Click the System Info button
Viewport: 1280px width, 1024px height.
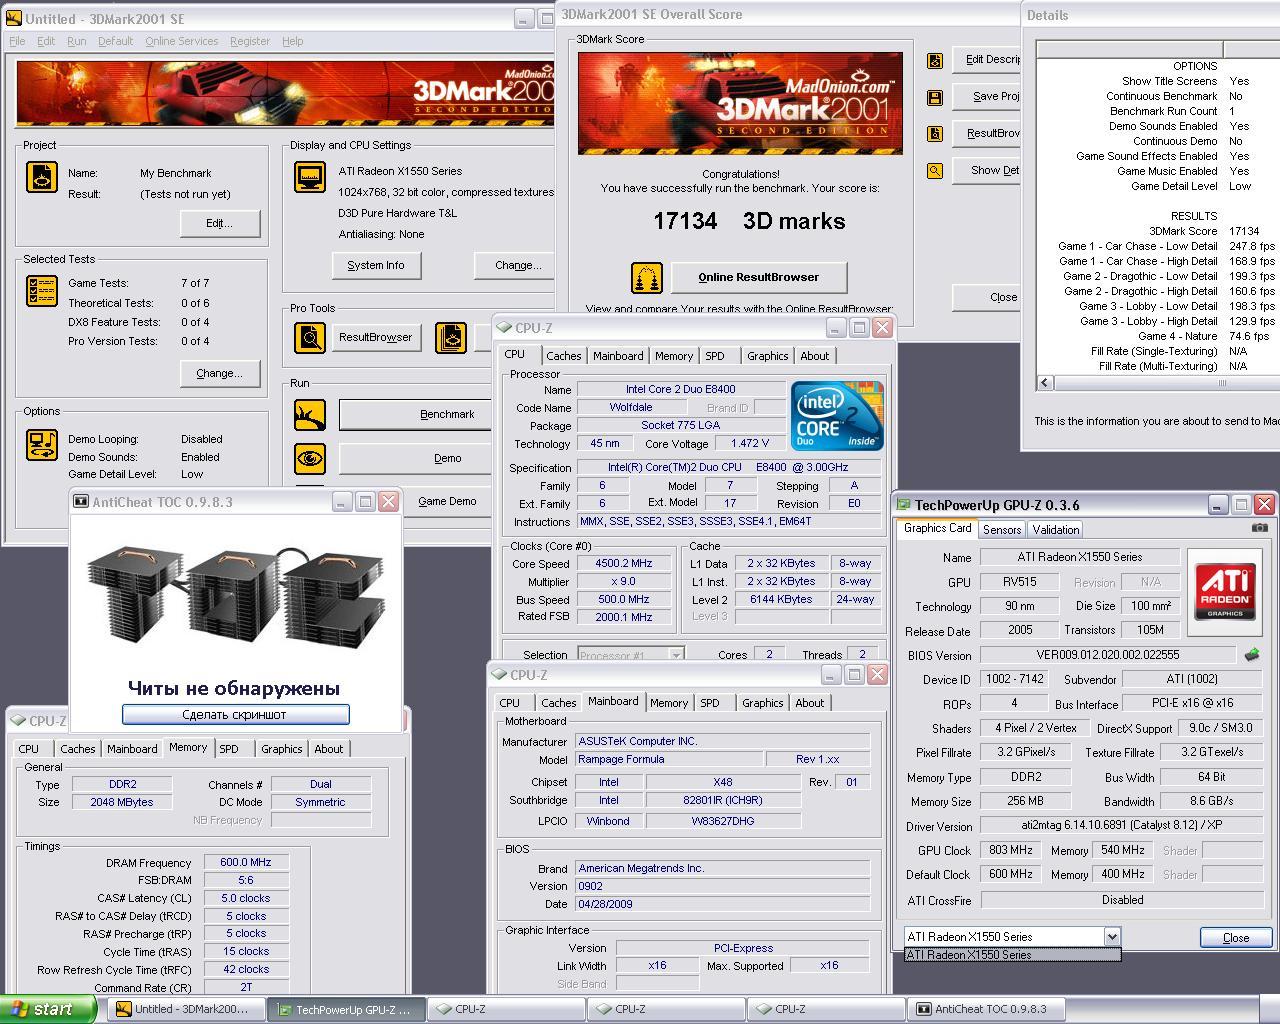(376, 265)
